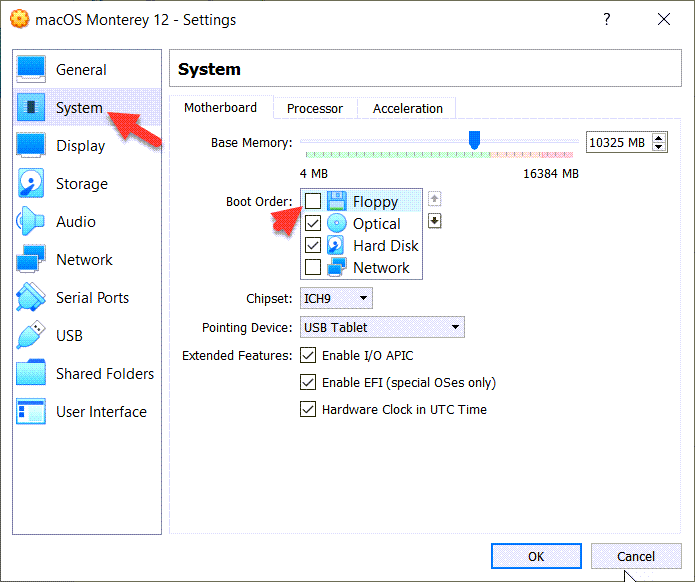Image resolution: width=695 pixels, height=582 pixels.
Task: Click the Base Memory slider handle
Action: click(x=474, y=140)
